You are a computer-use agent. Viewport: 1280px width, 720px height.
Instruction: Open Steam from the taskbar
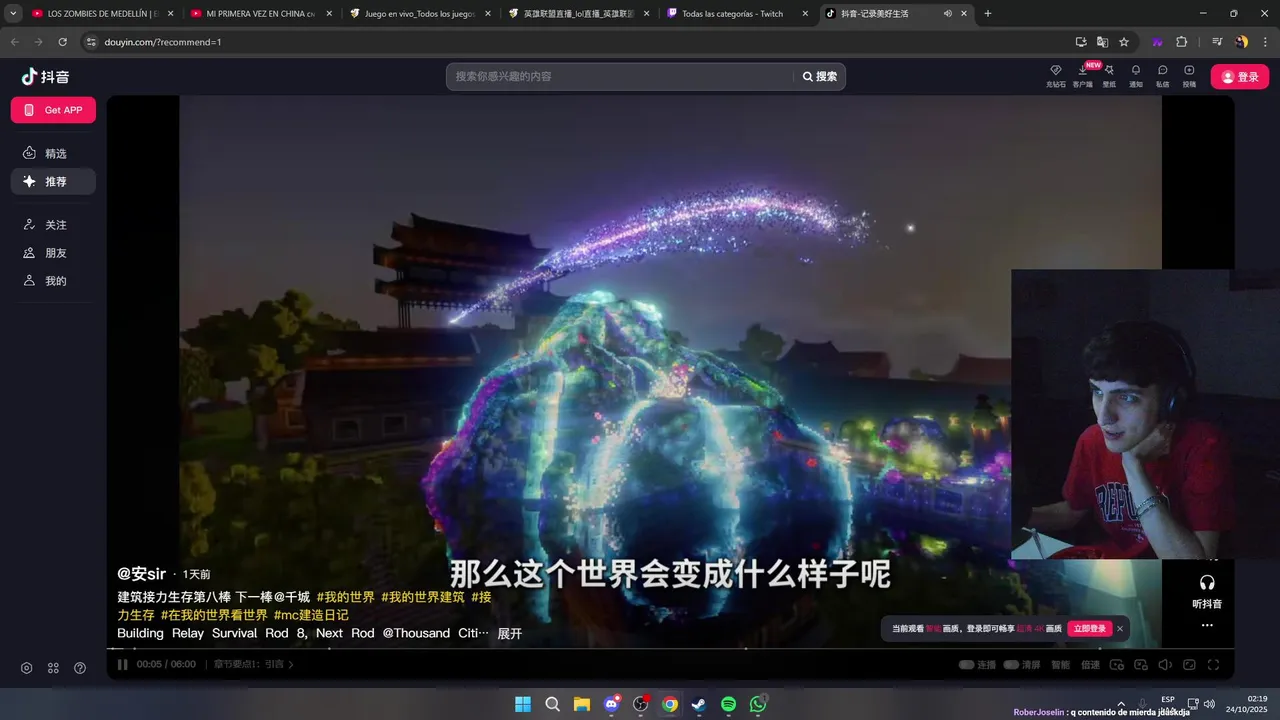coord(699,704)
